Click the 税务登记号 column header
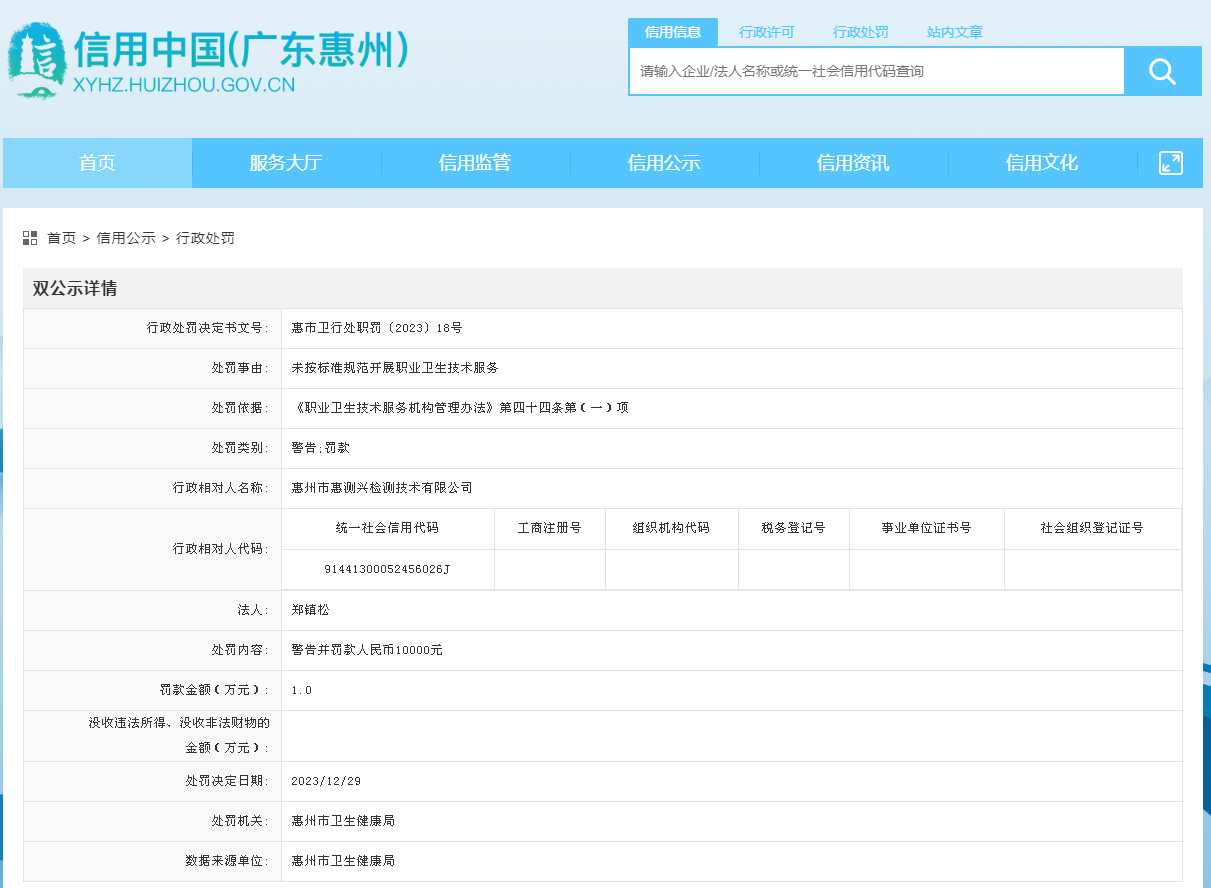Viewport: 1211px width, 888px height. point(793,528)
